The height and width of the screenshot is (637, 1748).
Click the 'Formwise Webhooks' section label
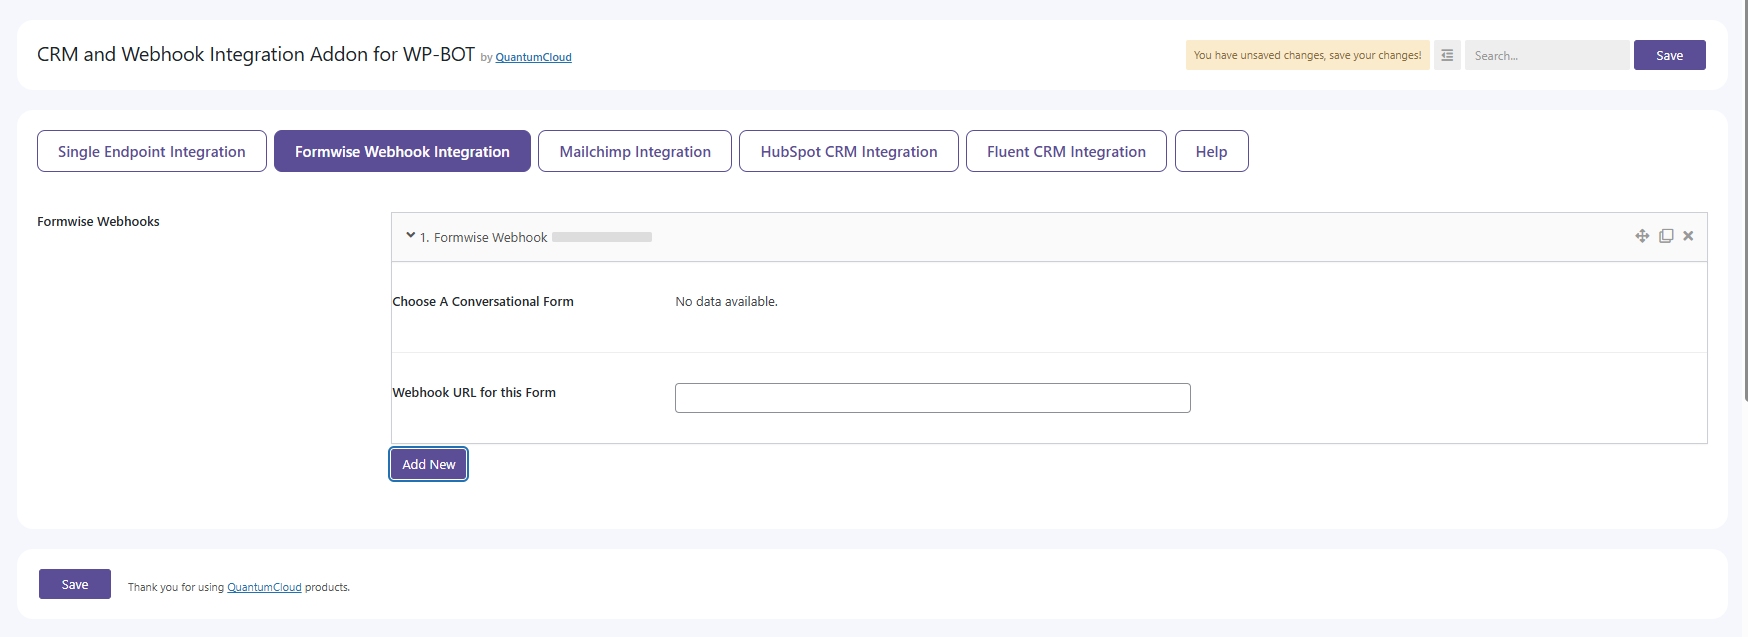point(98,221)
